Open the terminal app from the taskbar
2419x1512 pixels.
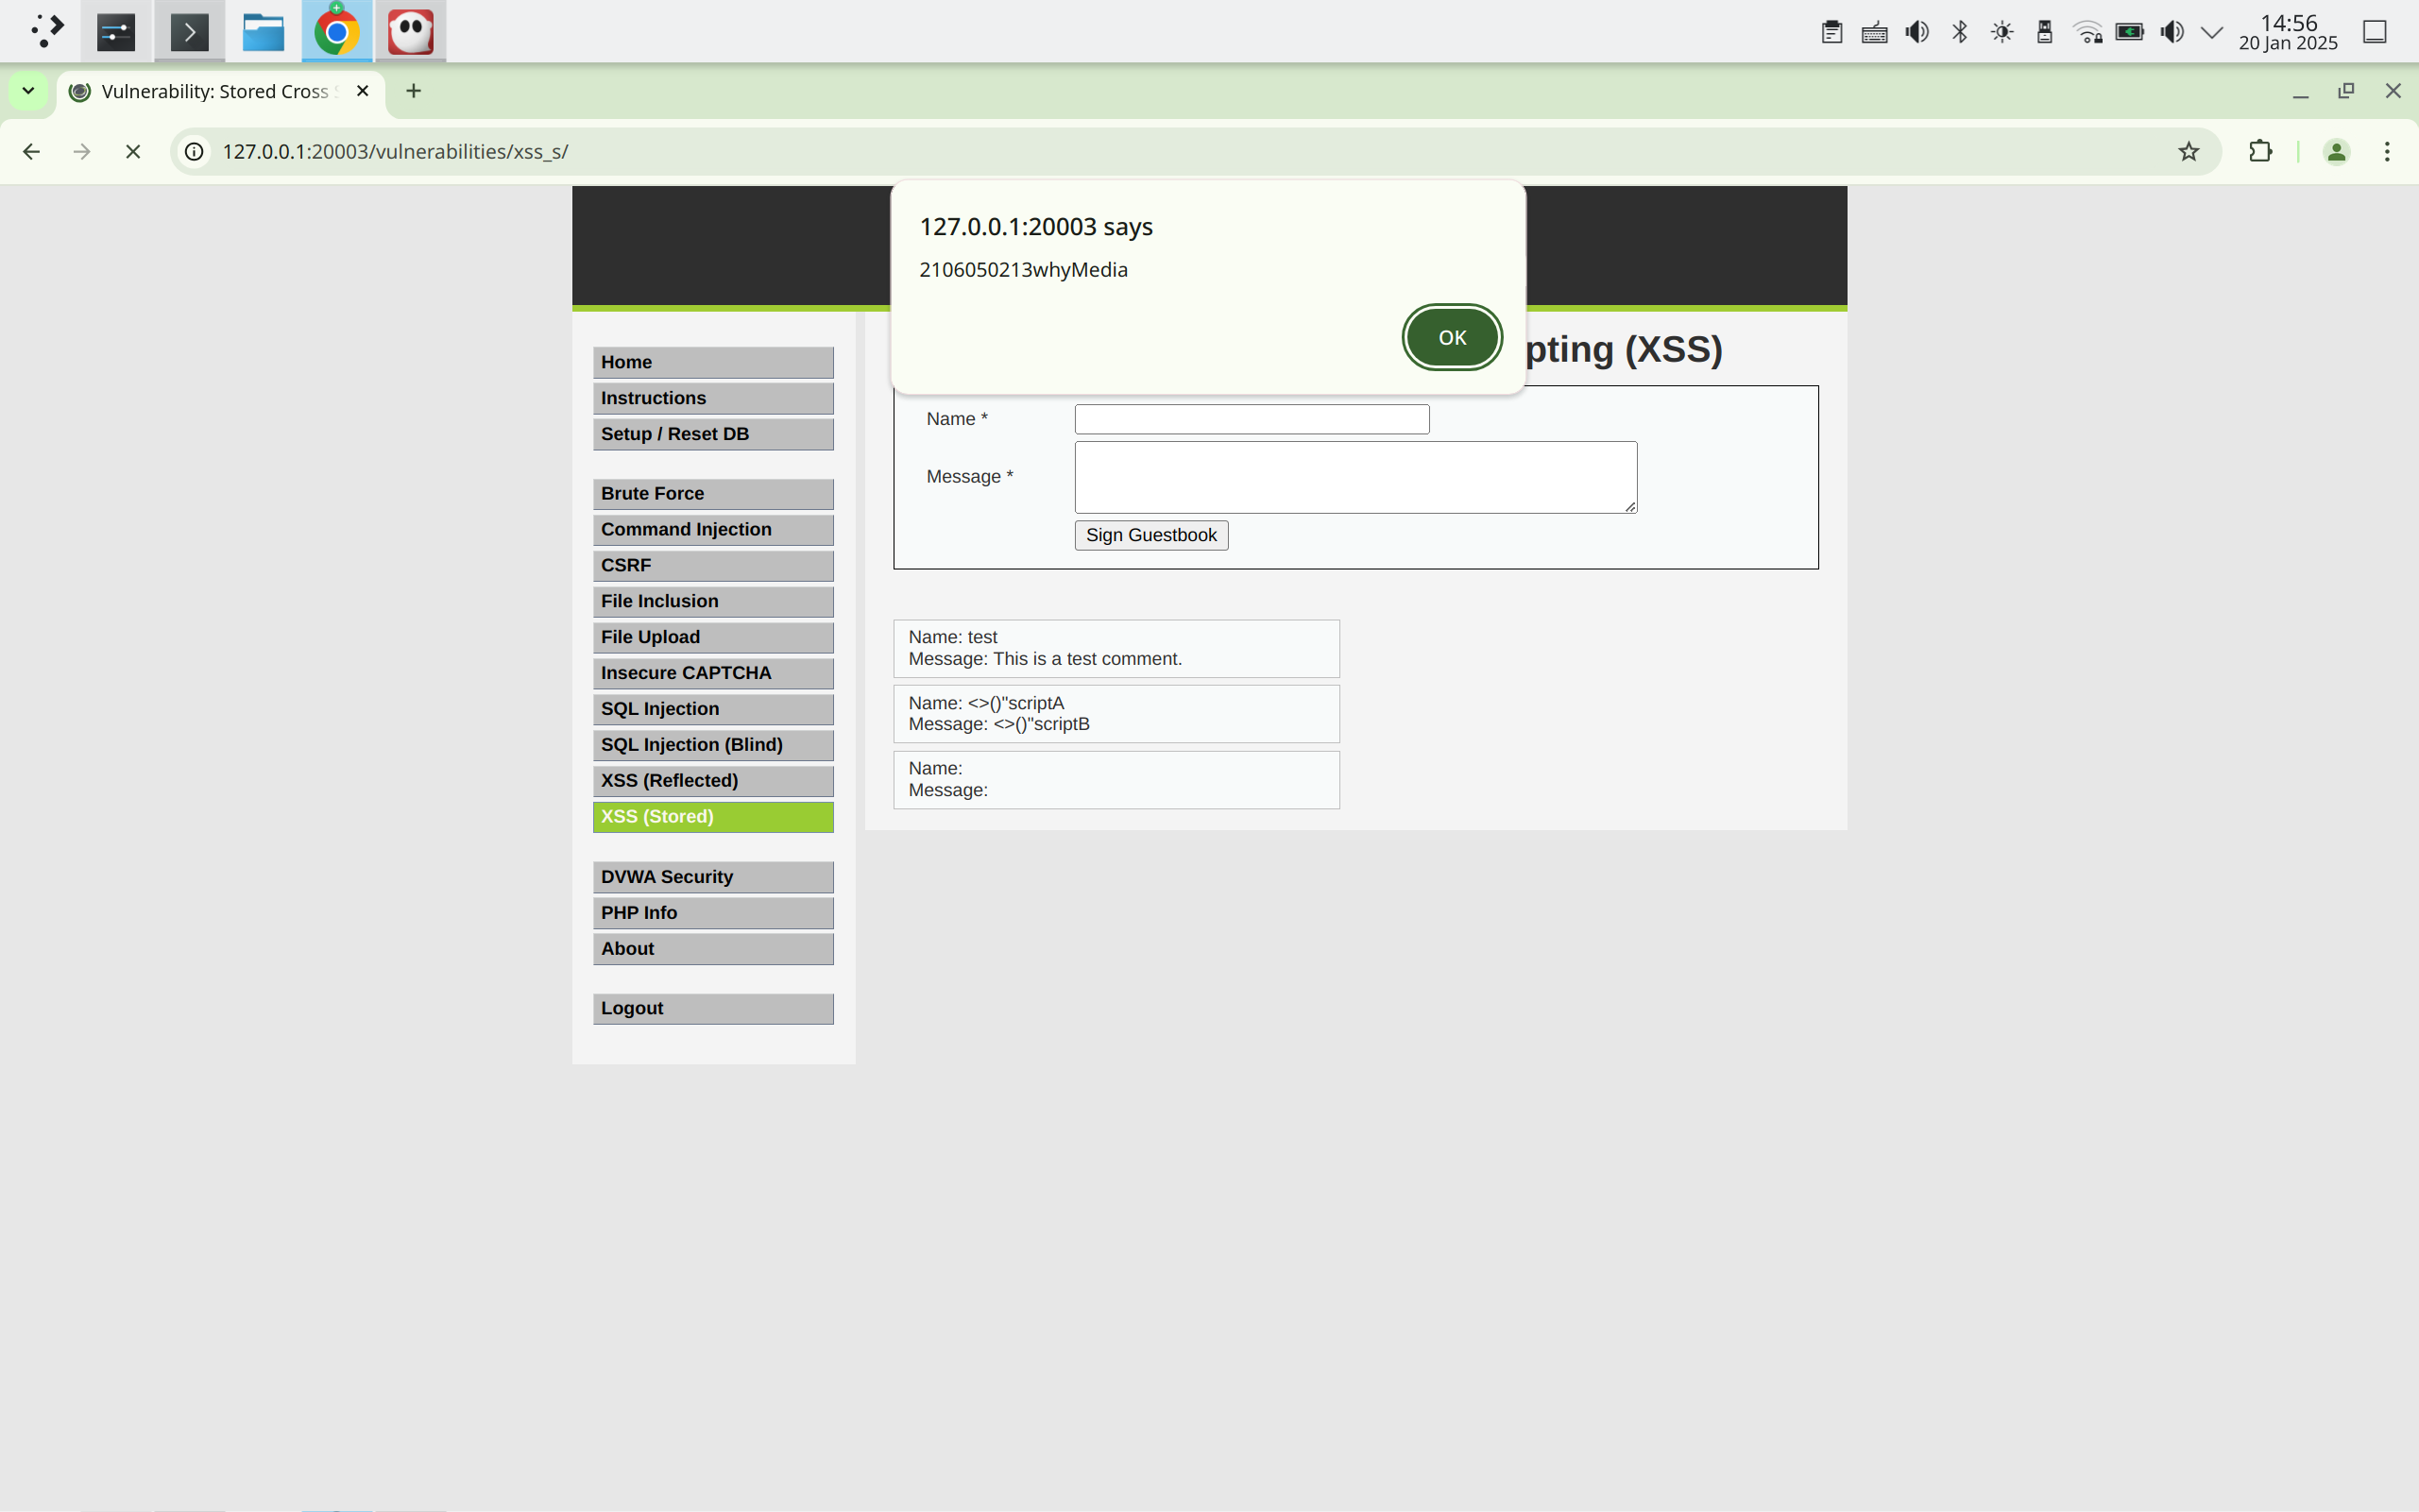tap(189, 32)
